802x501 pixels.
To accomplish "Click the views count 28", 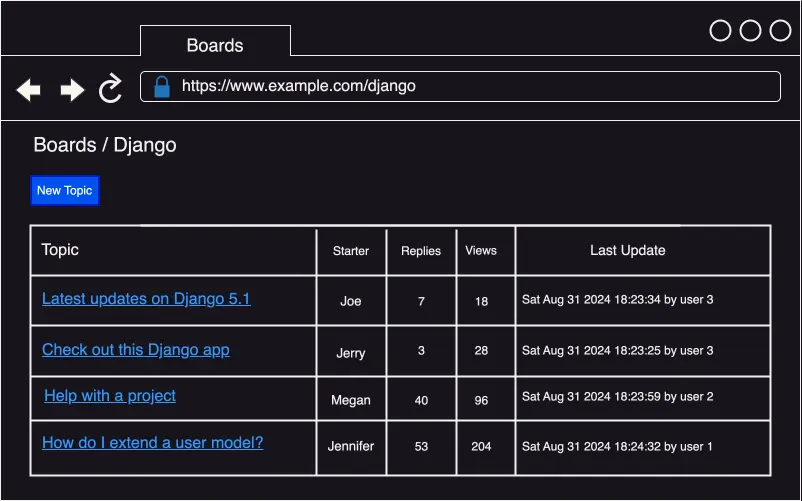I will pyautogui.click(x=481, y=351).
